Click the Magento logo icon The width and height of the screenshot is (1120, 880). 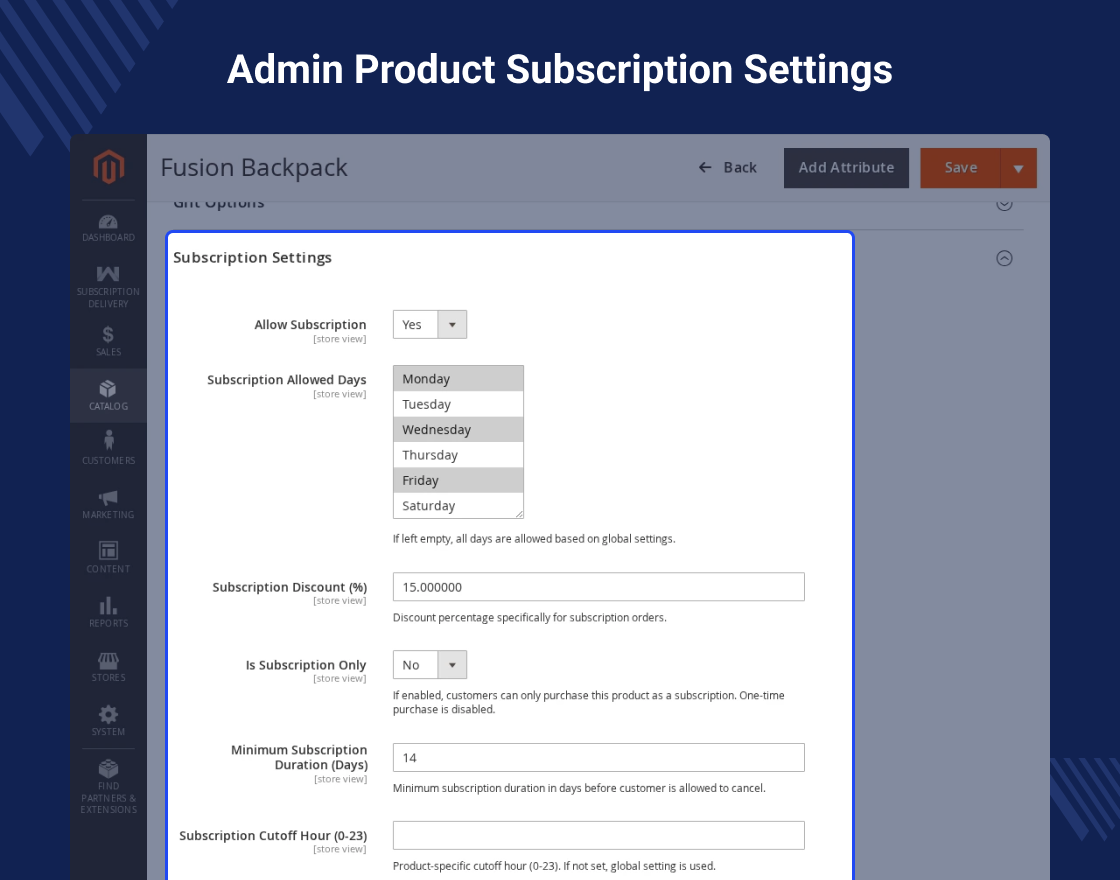pyautogui.click(x=109, y=166)
